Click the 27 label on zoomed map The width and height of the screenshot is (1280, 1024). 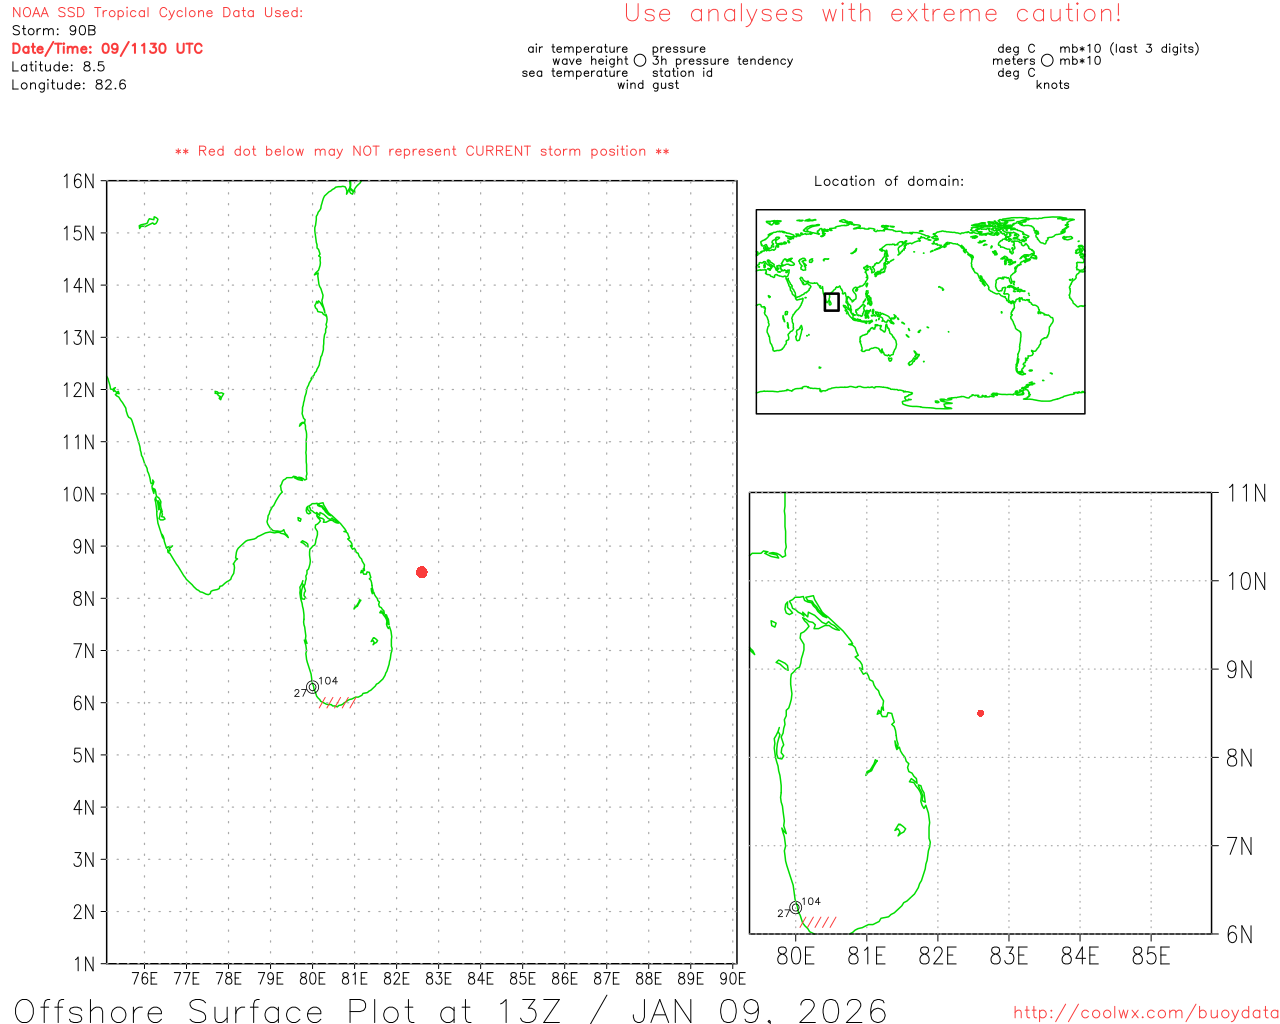(x=783, y=913)
